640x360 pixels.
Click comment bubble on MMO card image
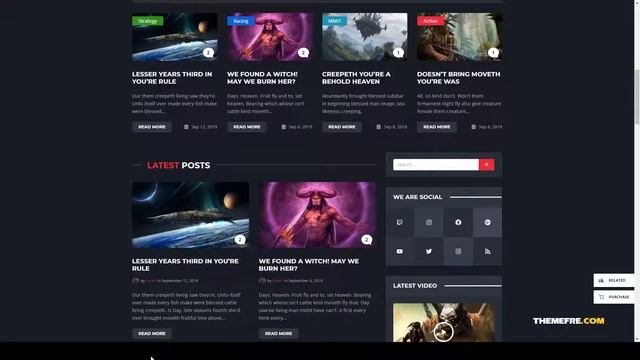398,53
